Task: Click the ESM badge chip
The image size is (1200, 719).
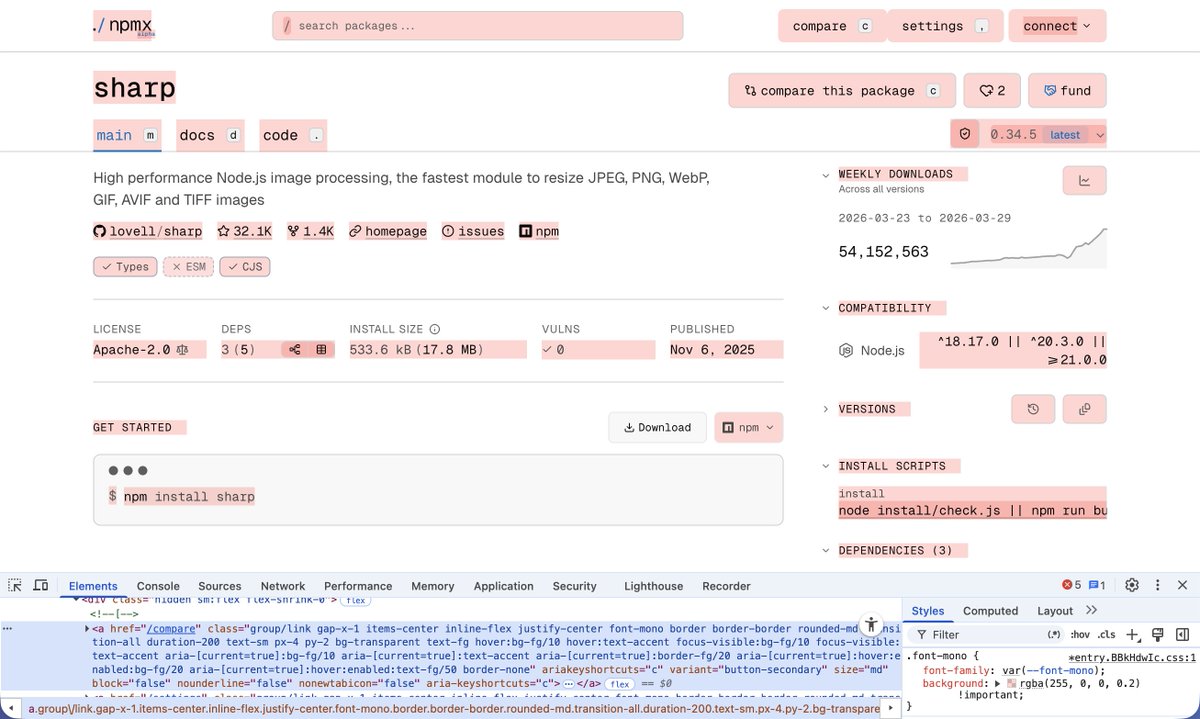Action: tap(188, 267)
